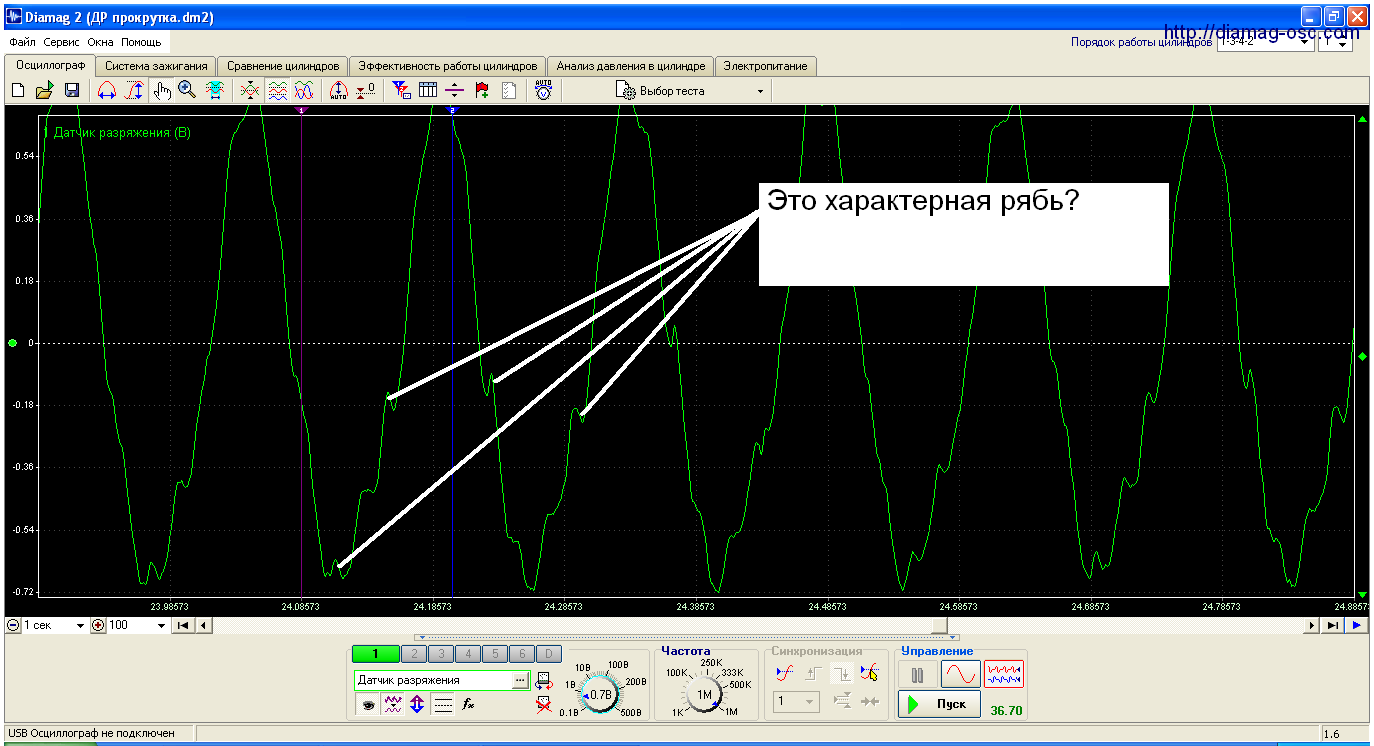The width and height of the screenshot is (1374, 746).
Task: Open the cylinder firing order dropdown
Action: pos(1264,43)
